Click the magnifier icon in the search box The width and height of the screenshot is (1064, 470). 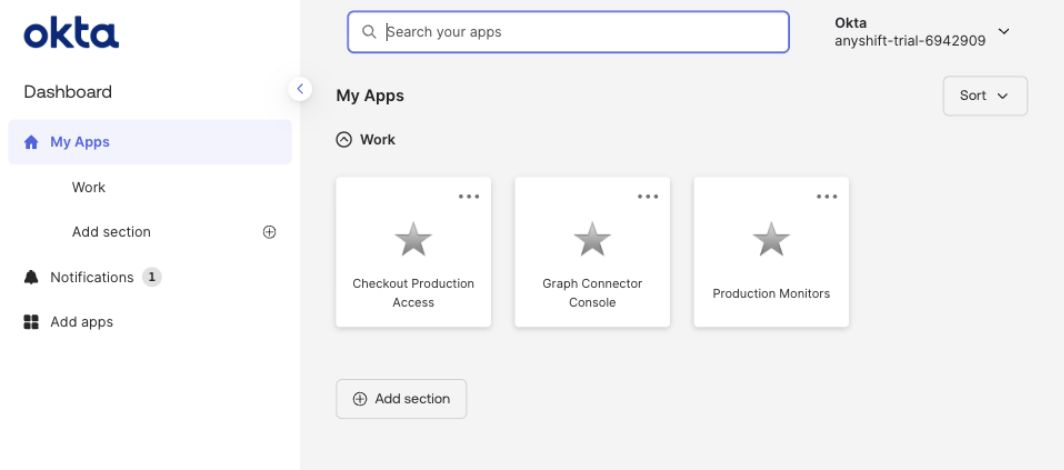tap(369, 32)
